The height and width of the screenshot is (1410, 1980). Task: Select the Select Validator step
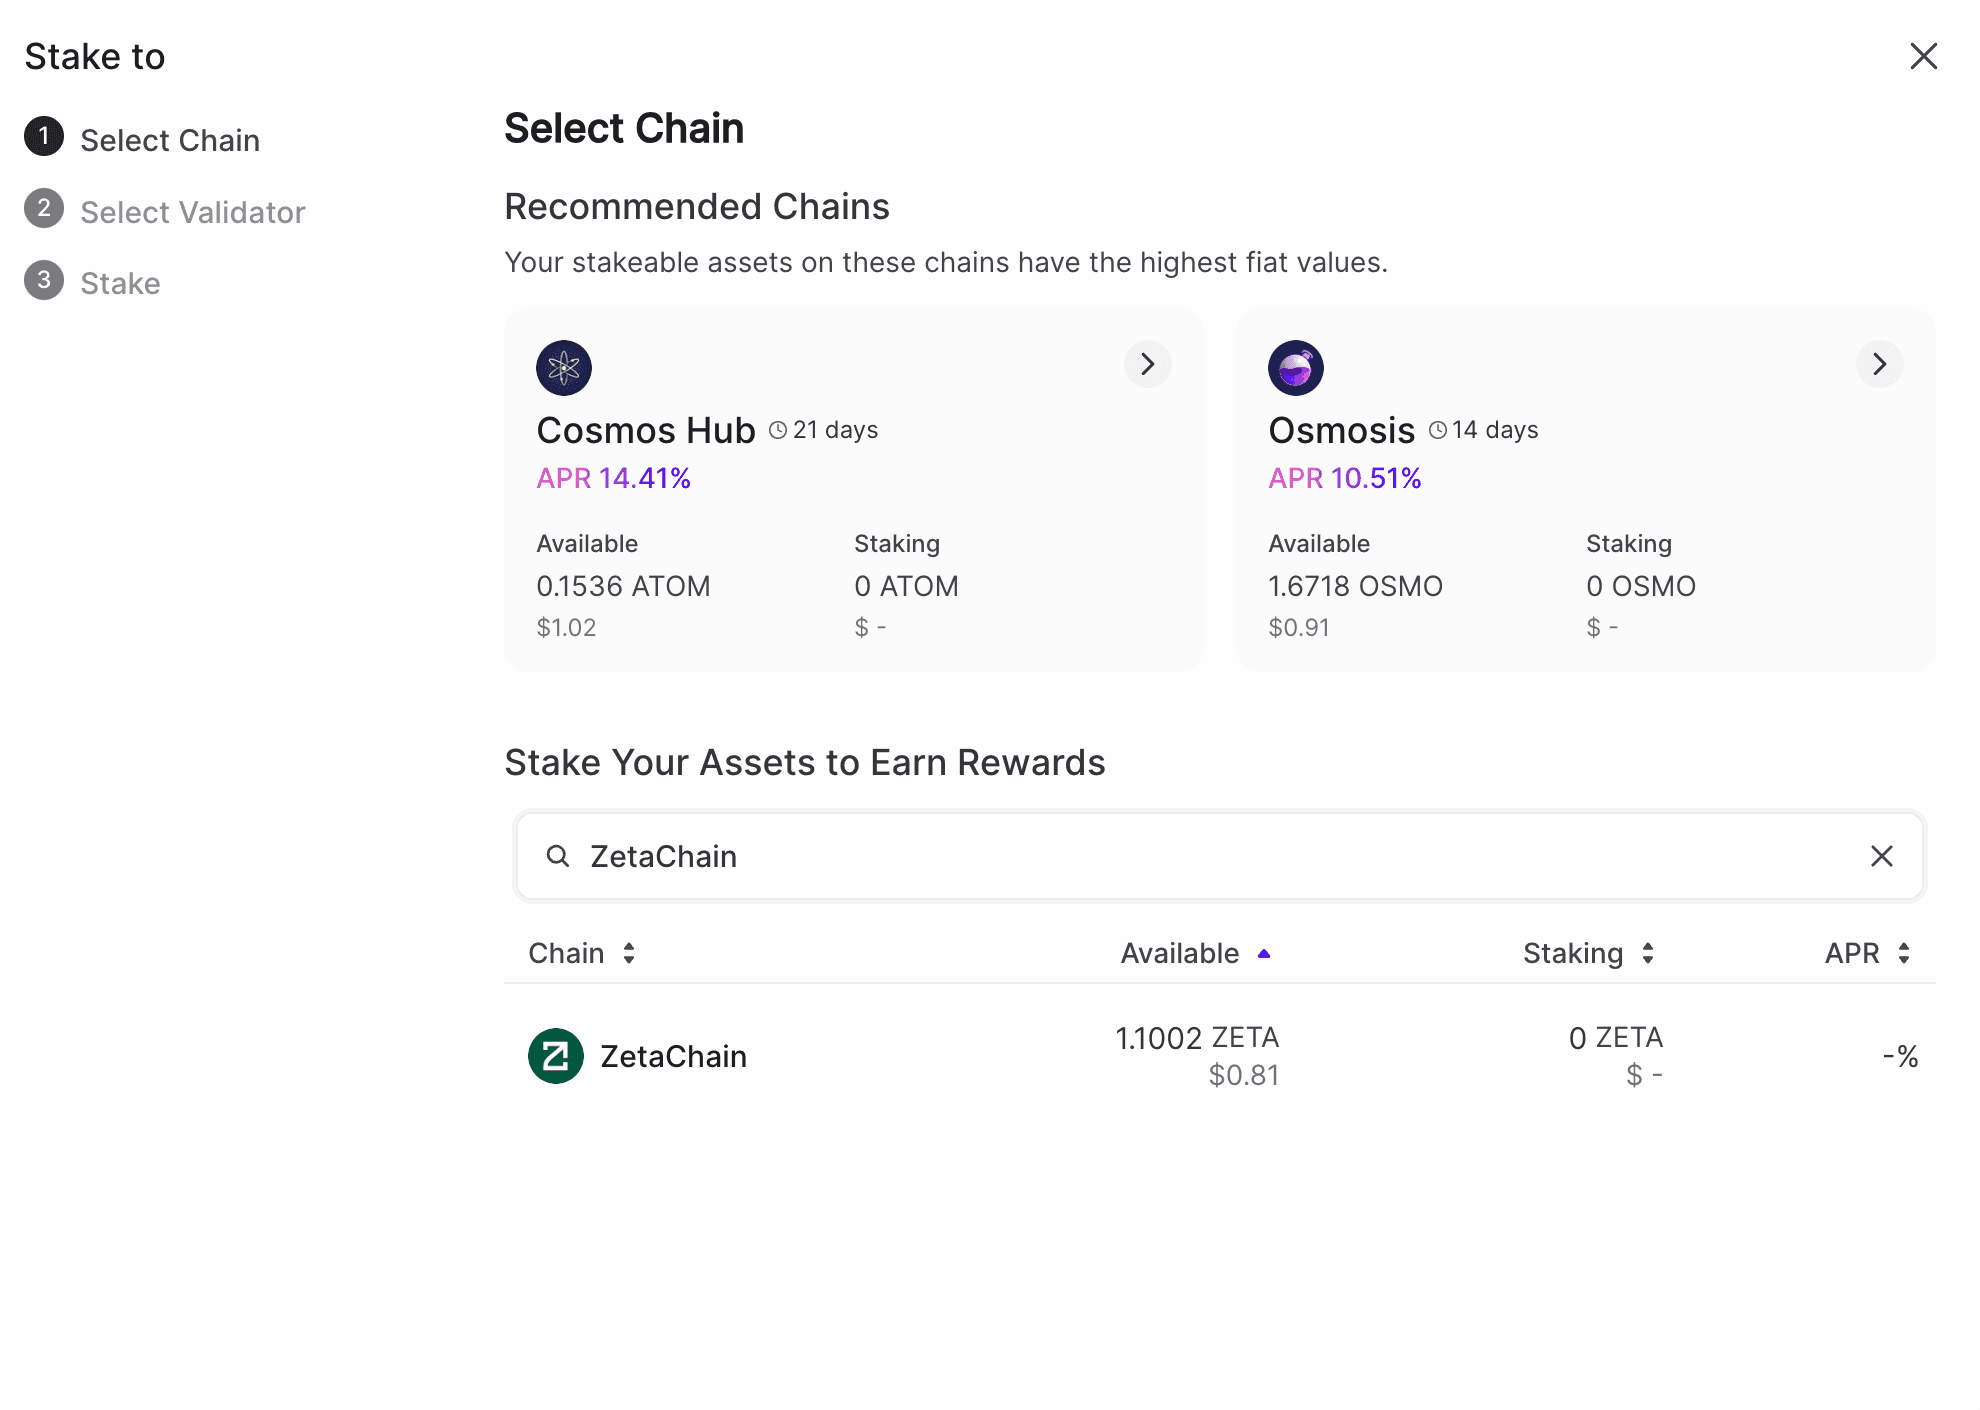click(192, 211)
